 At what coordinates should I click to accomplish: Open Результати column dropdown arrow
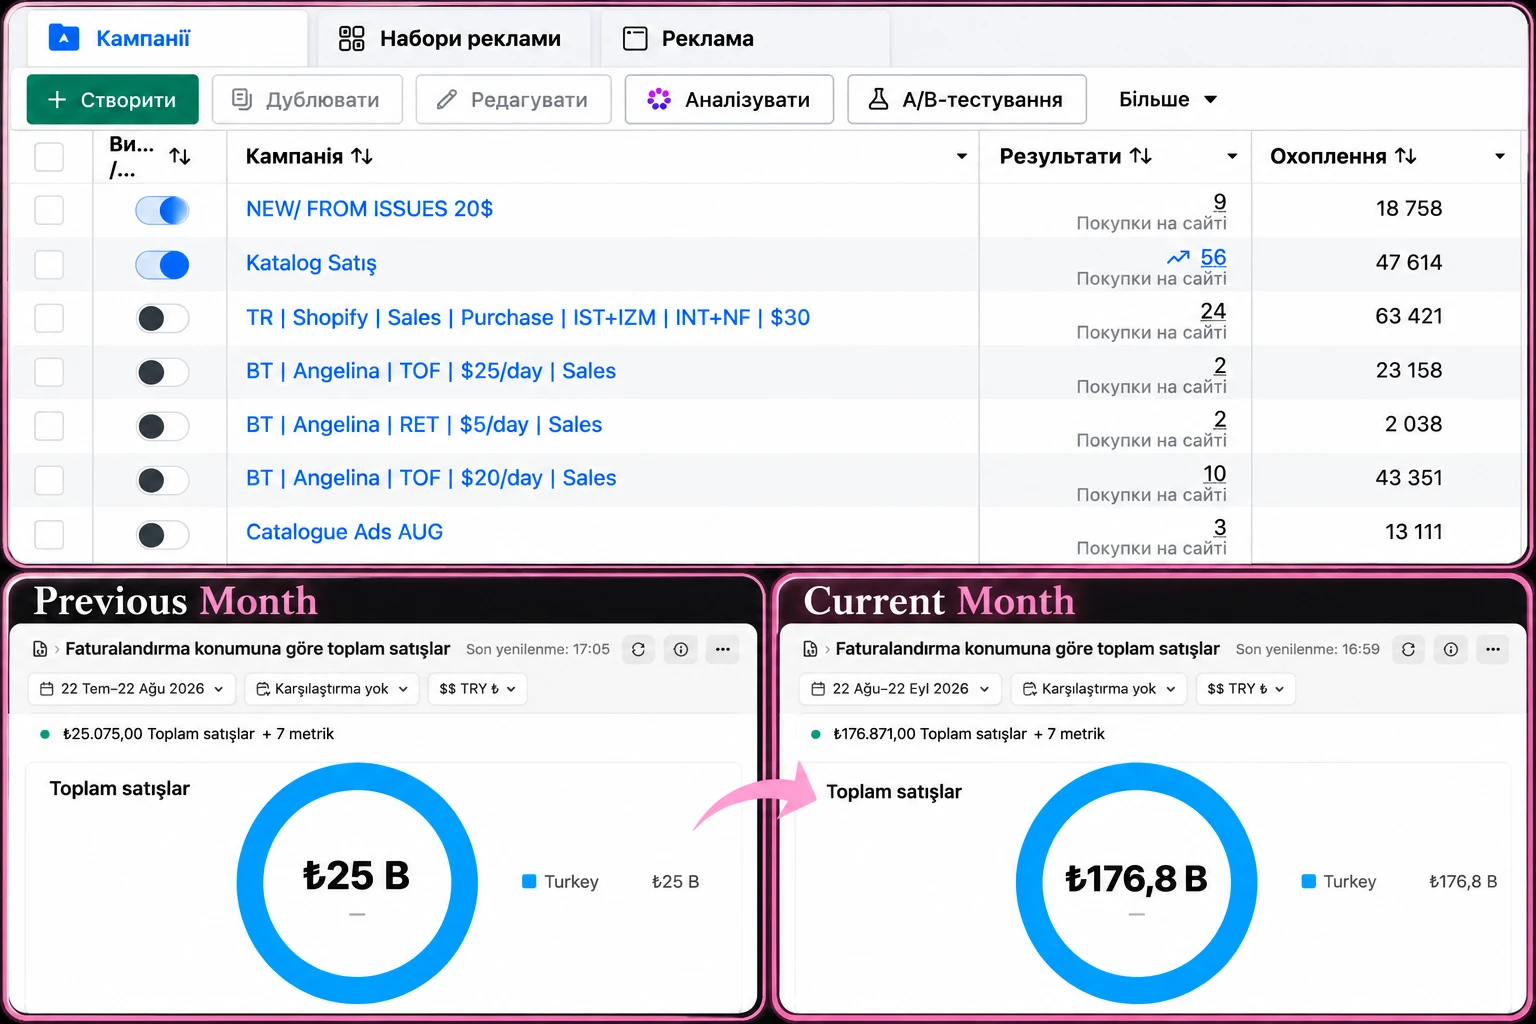pyautogui.click(x=1232, y=156)
